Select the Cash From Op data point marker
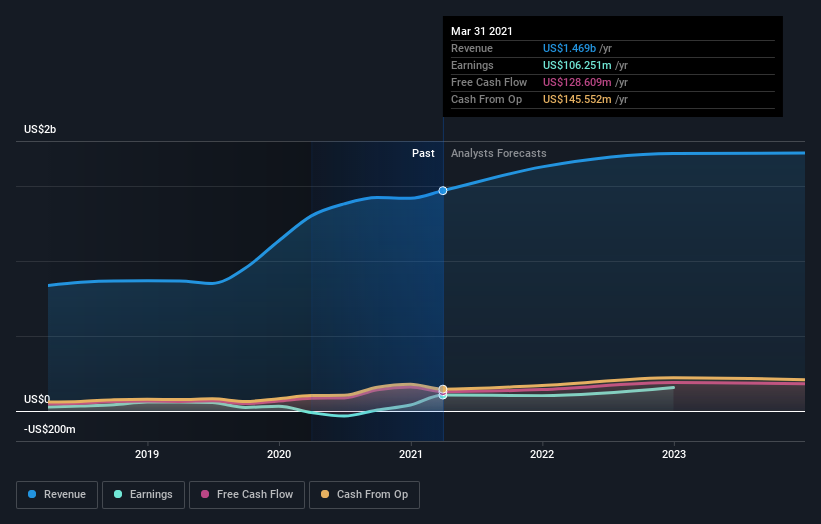This screenshot has height=524, width=821. pos(443,389)
